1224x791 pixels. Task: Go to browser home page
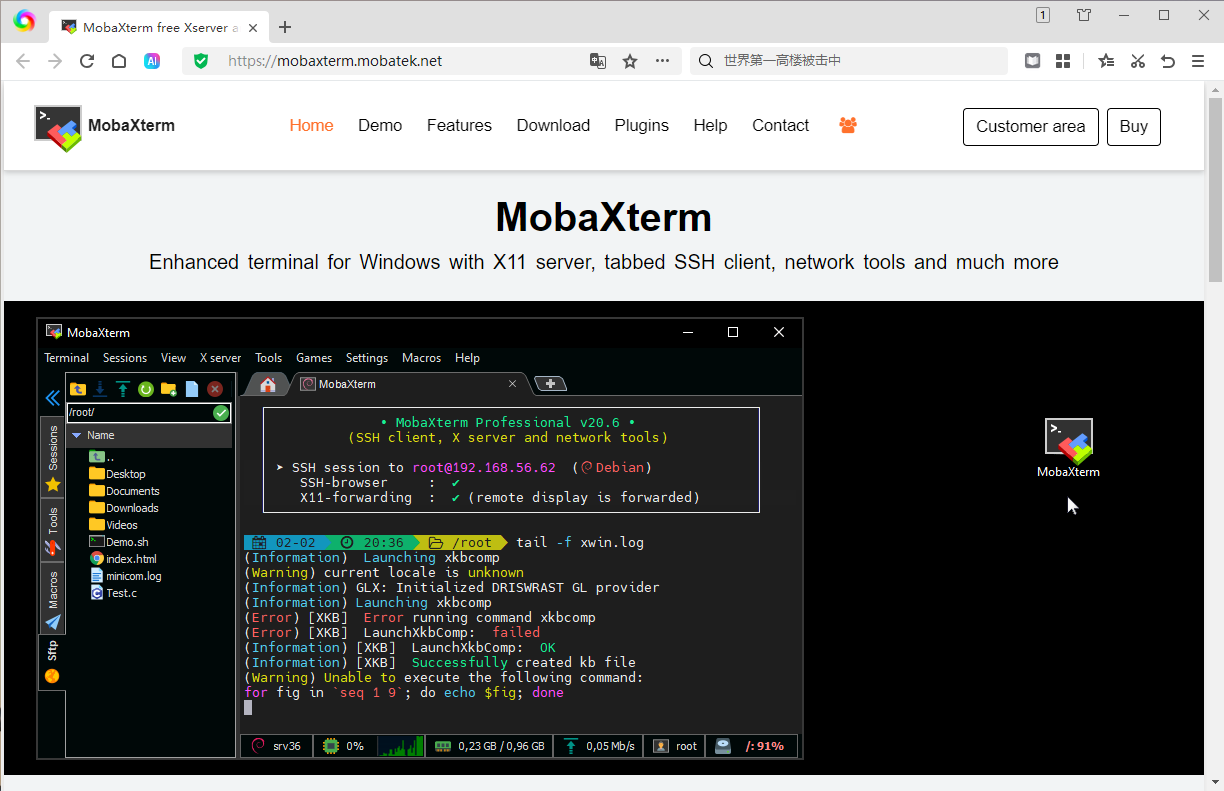(x=119, y=61)
